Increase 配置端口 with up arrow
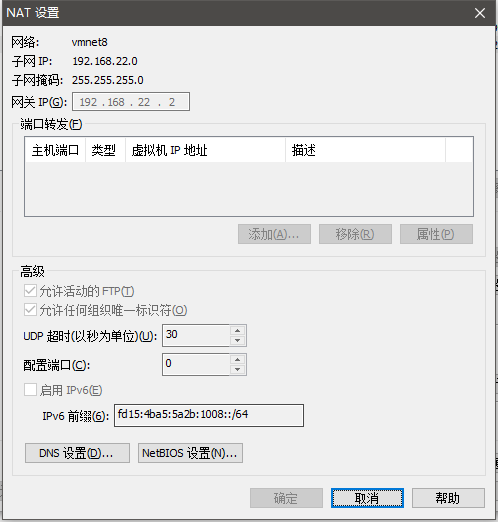The width and height of the screenshot is (498, 522). point(238,359)
